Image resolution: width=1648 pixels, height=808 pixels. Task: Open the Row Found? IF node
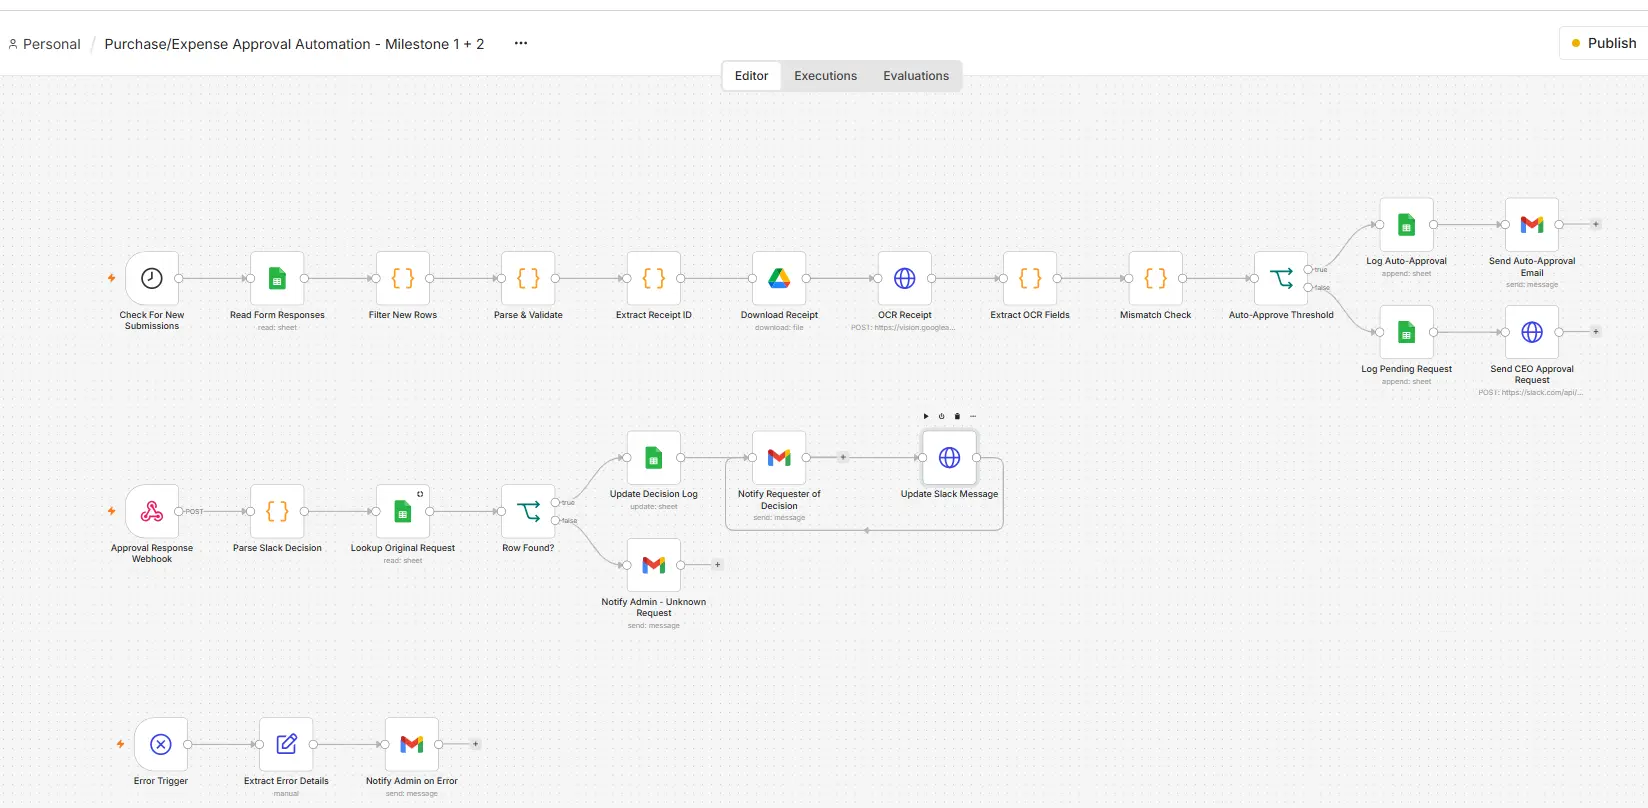coord(528,511)
